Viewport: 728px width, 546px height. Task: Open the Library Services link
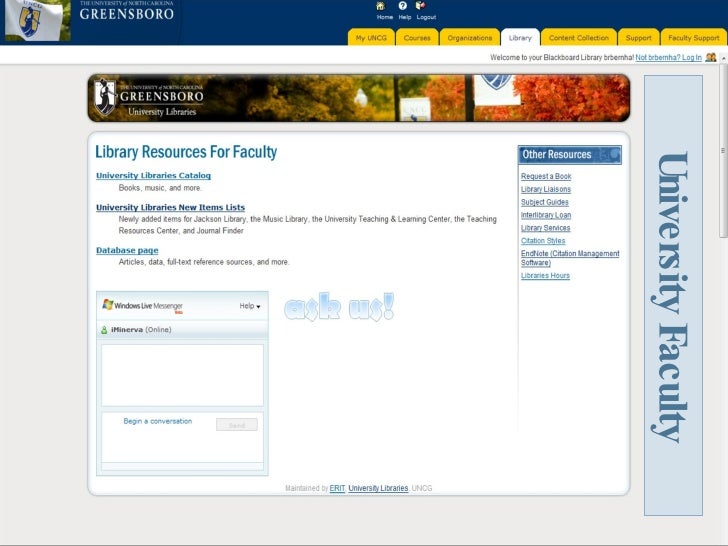pos(546,228)
